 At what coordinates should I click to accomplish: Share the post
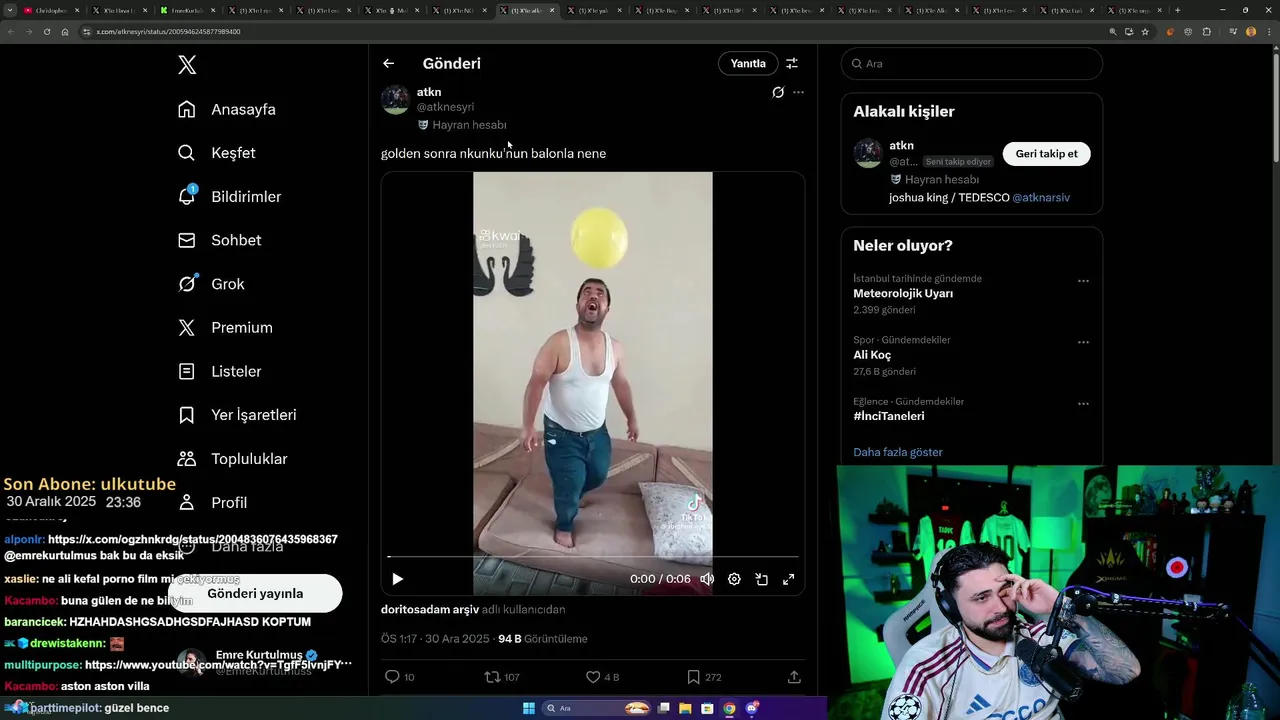pos(794,677)
